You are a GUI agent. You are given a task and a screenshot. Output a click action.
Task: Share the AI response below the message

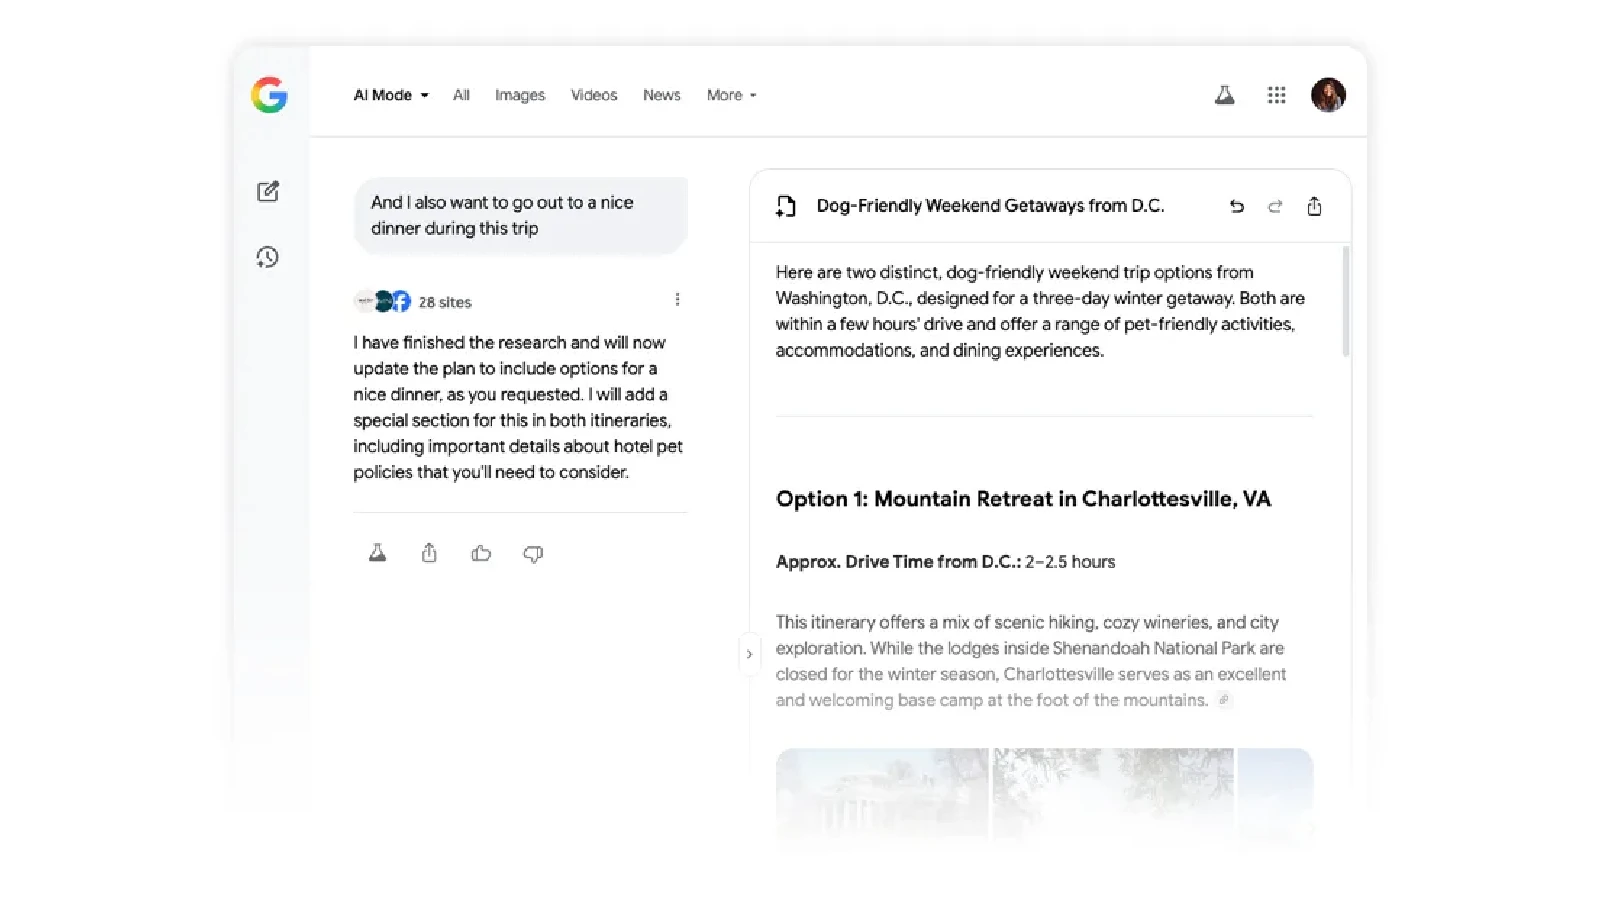coord(429,553)
